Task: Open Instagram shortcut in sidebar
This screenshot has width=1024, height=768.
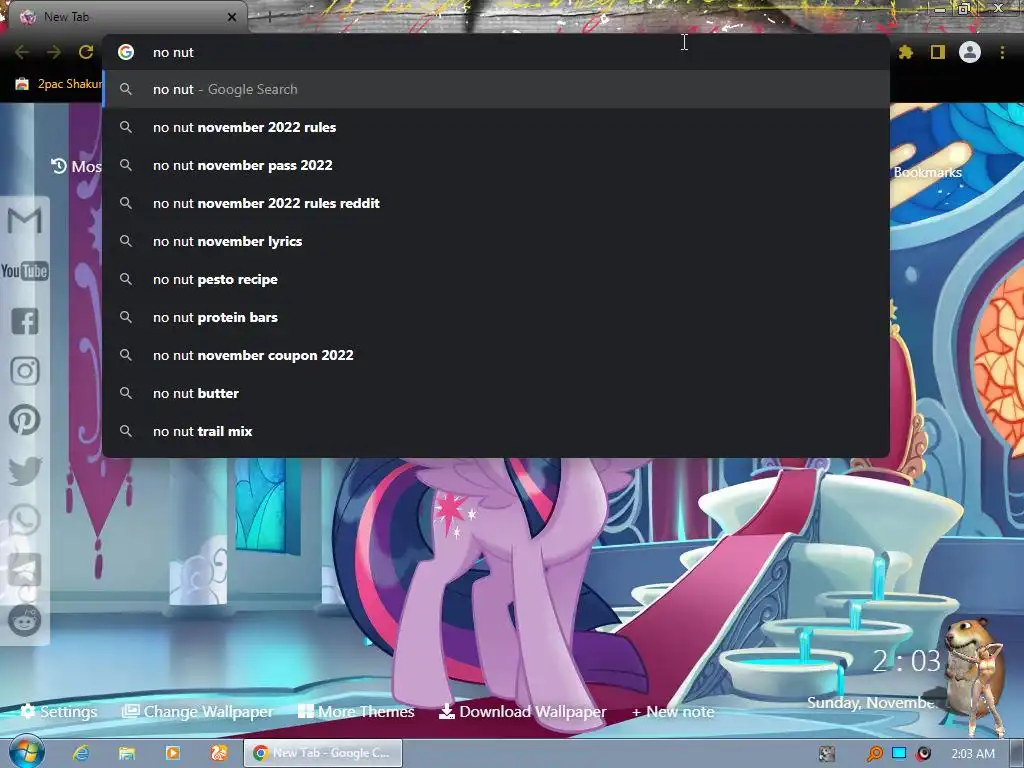Action: point(25,371)
